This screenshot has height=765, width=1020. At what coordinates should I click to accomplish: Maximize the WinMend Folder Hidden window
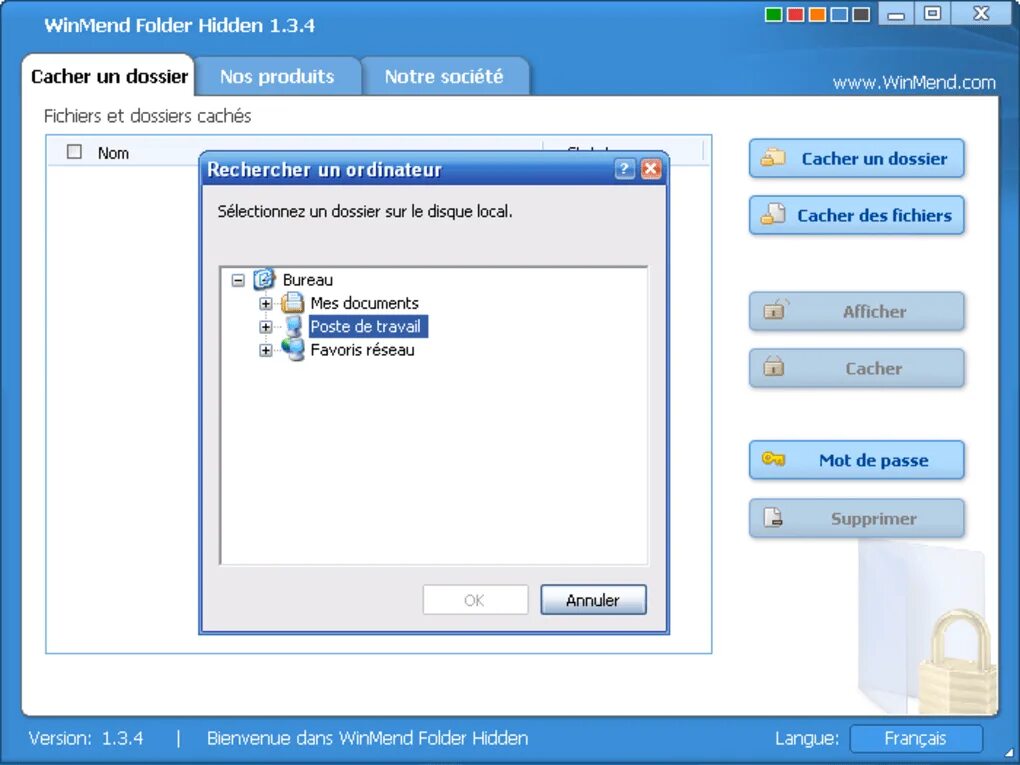[x=932, y=14]
